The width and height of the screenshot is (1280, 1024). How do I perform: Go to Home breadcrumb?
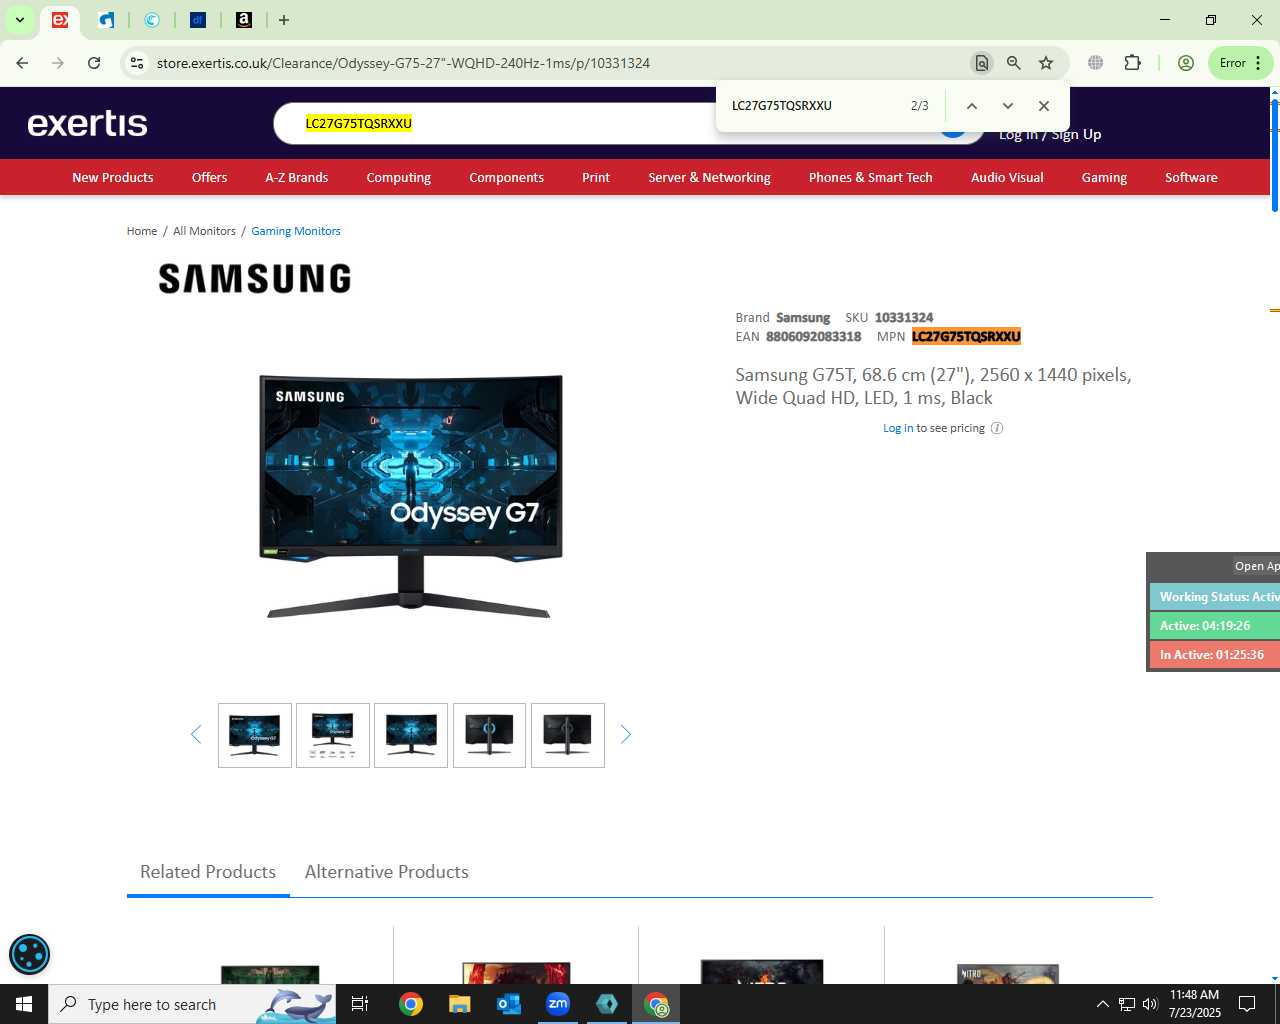click(x=142, y=231)
